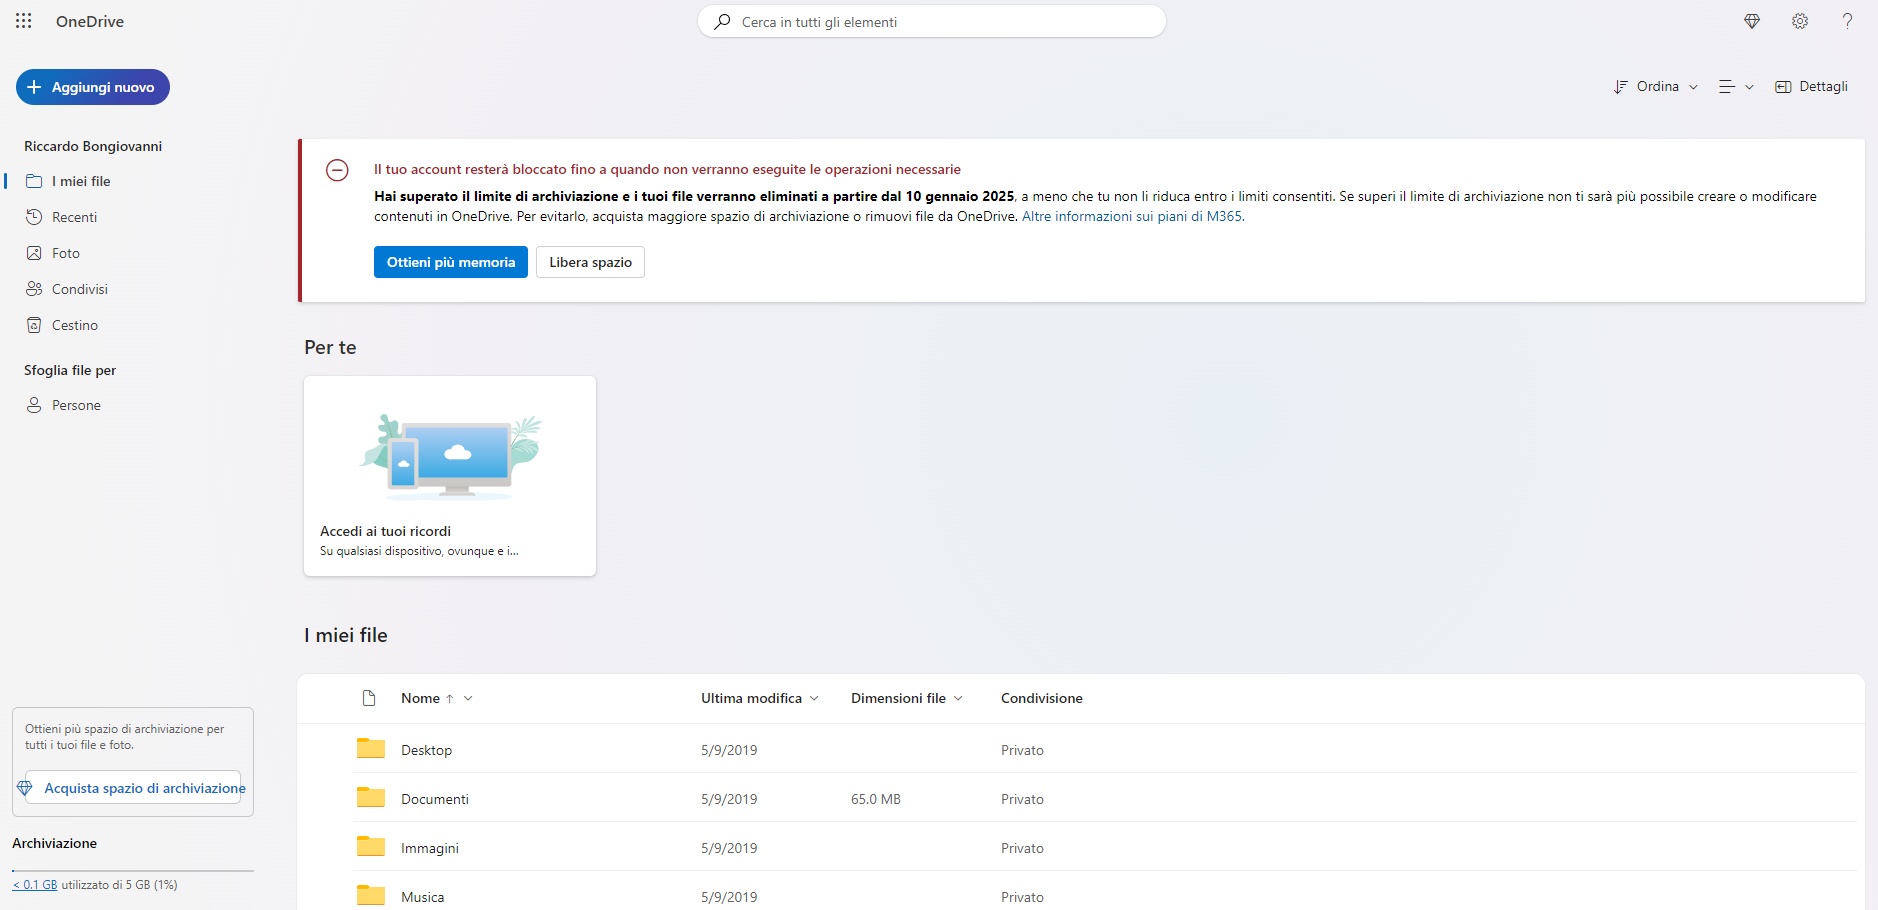
Task: Toggle the Dettagli pane
Action: pos(1811,87)
